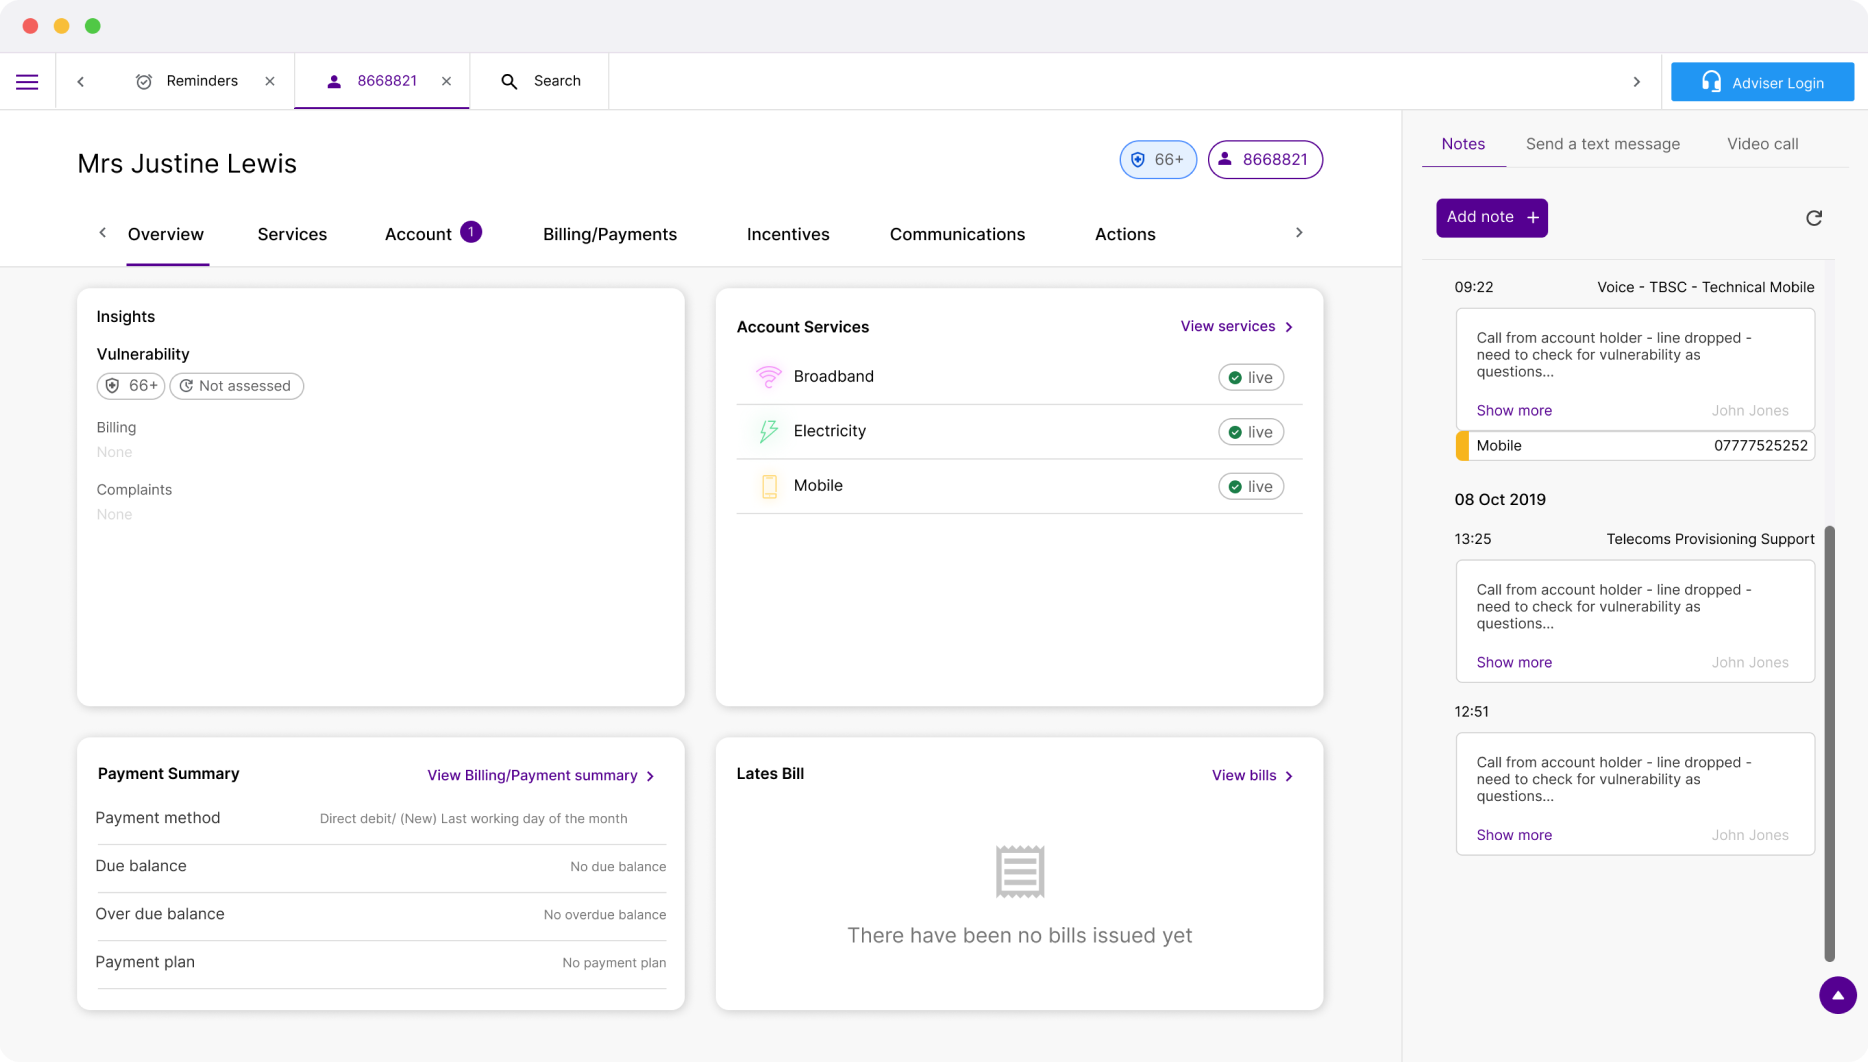Click the headset icon on Adviser Login
This screenshot has width=1868, height=1062.
1711,82
